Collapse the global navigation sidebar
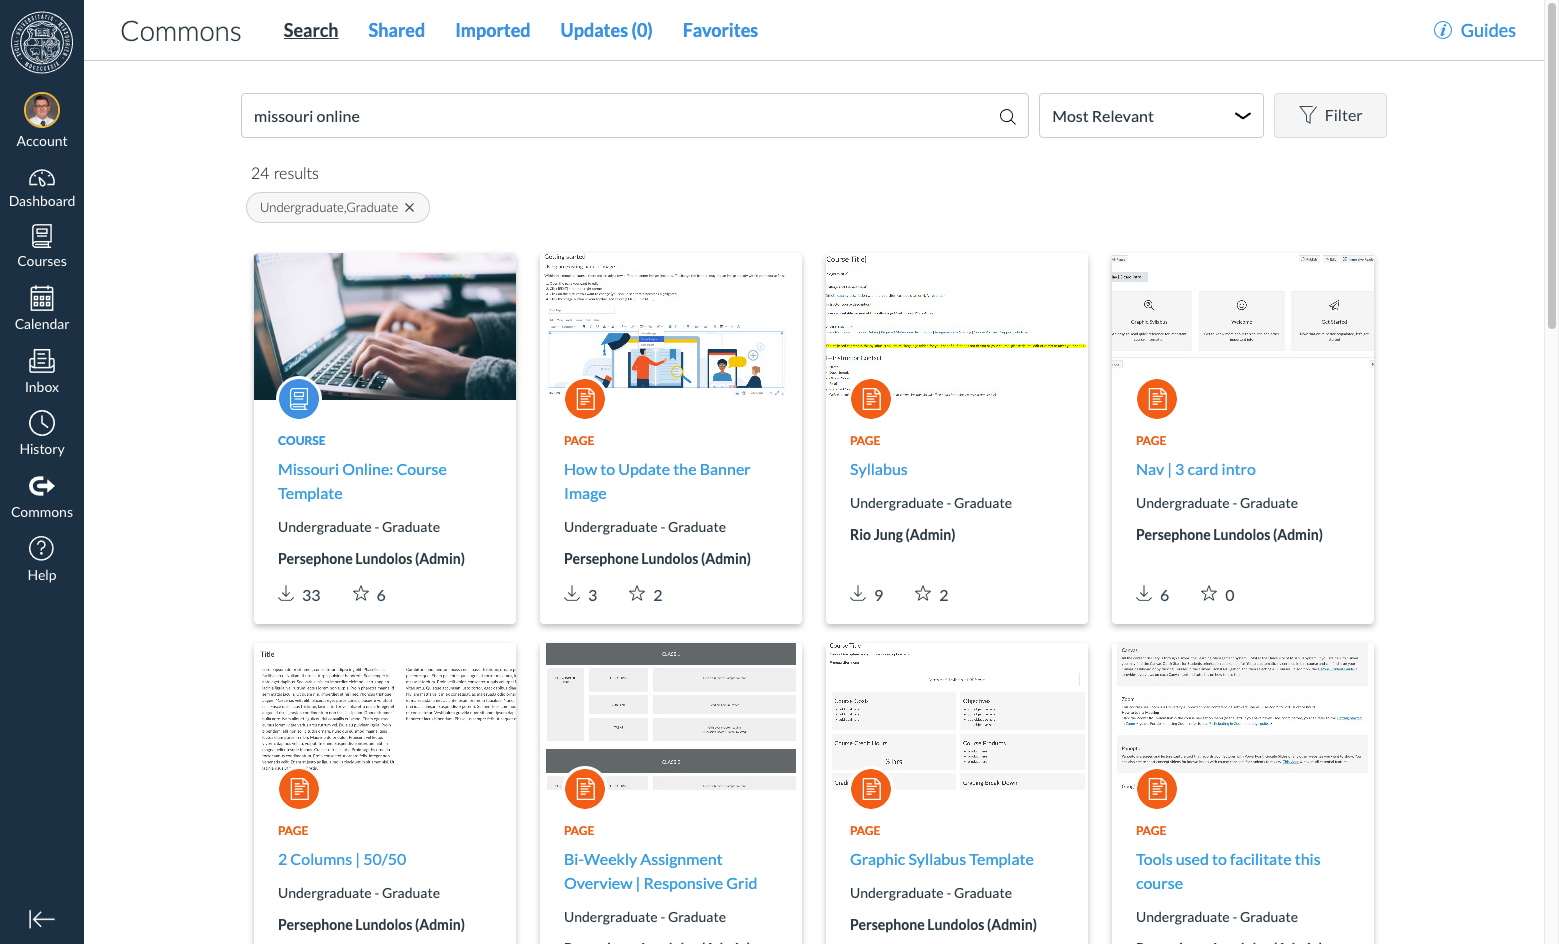 point(42,919)
